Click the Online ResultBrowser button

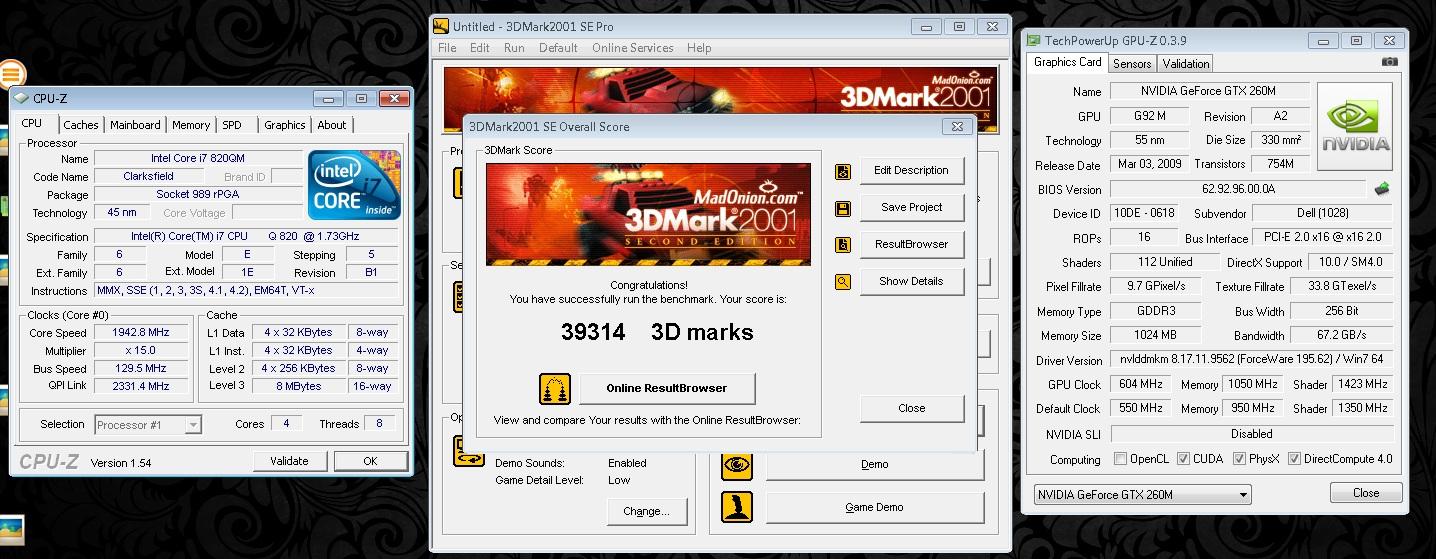pyautogui.click(x=666, y=388)
